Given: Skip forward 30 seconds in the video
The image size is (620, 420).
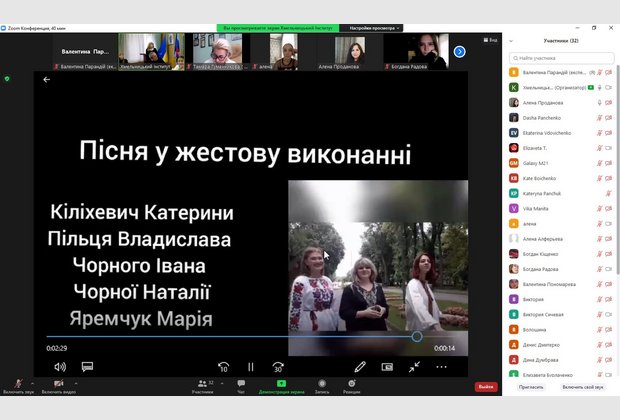Looking at the screenshot, I should (278, 367).
